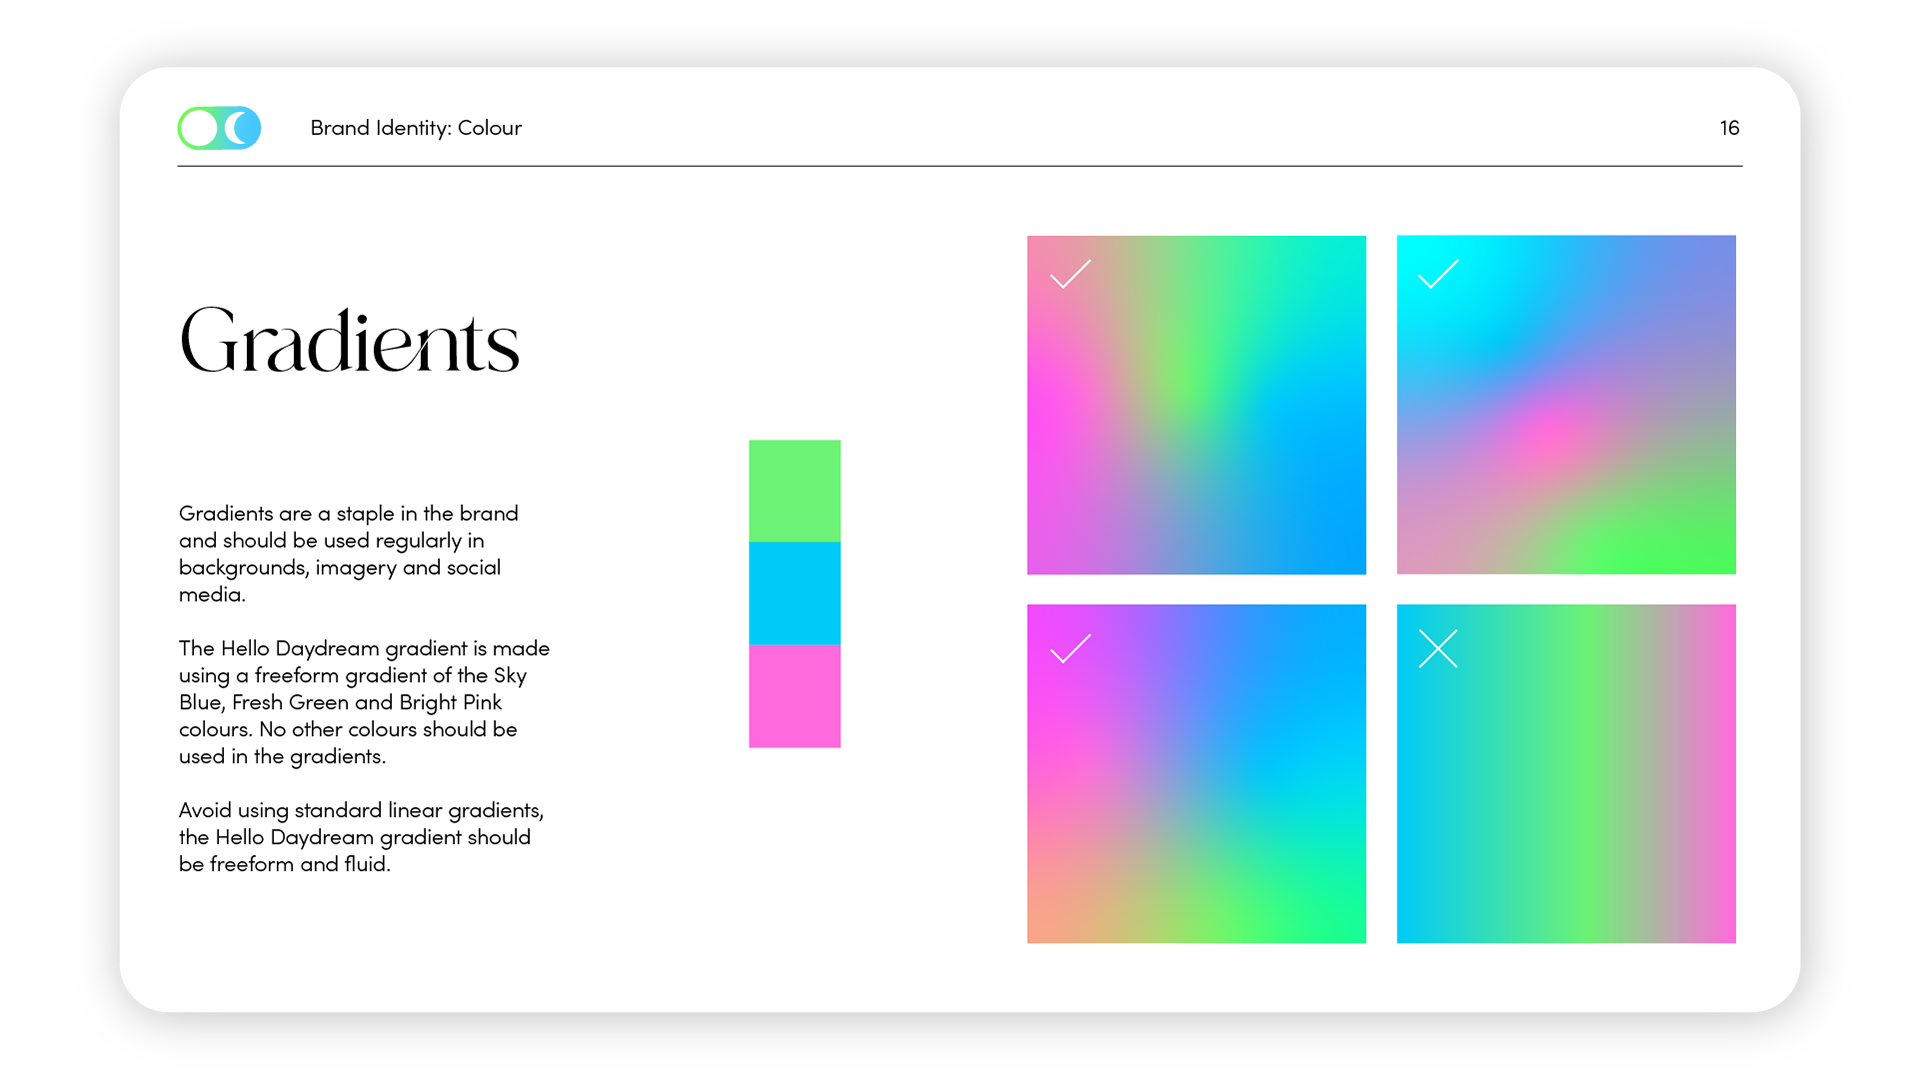Click paragraph starting 'Avoid using standard linear'
Screen dimensions: 1920x1080
click(x=361, y=837)
